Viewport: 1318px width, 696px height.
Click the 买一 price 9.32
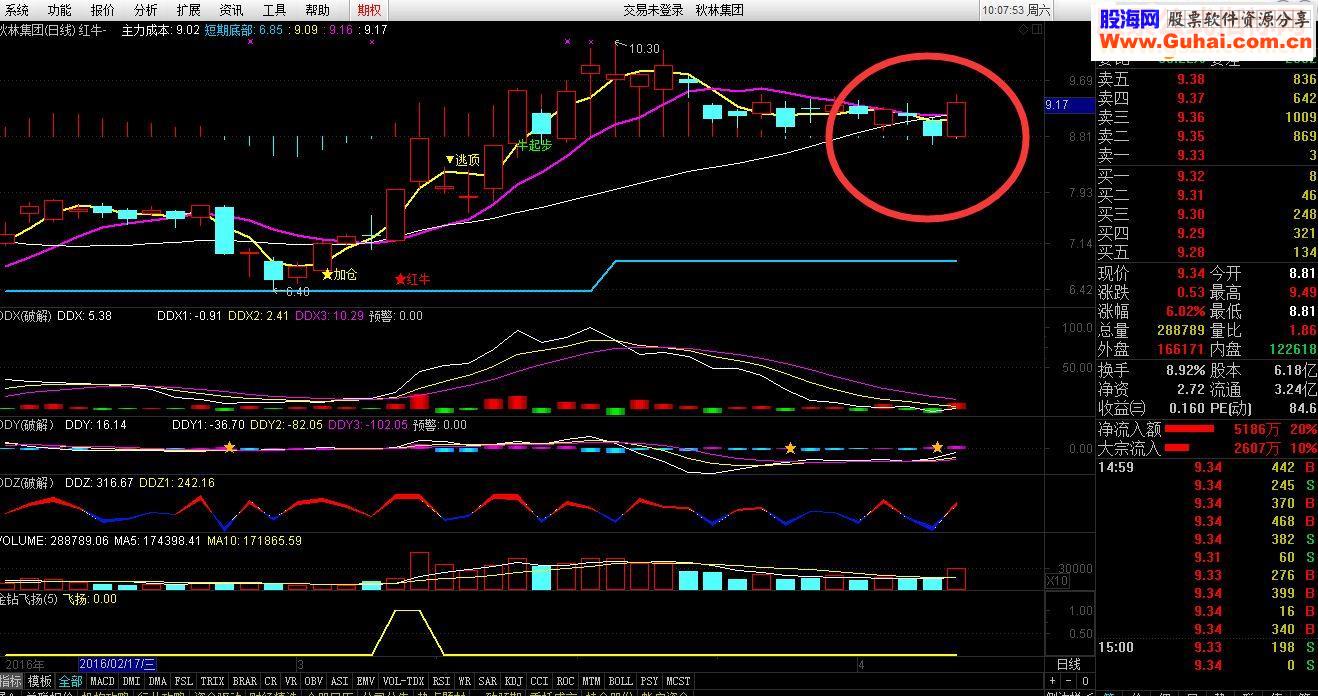pos(1190,176)
